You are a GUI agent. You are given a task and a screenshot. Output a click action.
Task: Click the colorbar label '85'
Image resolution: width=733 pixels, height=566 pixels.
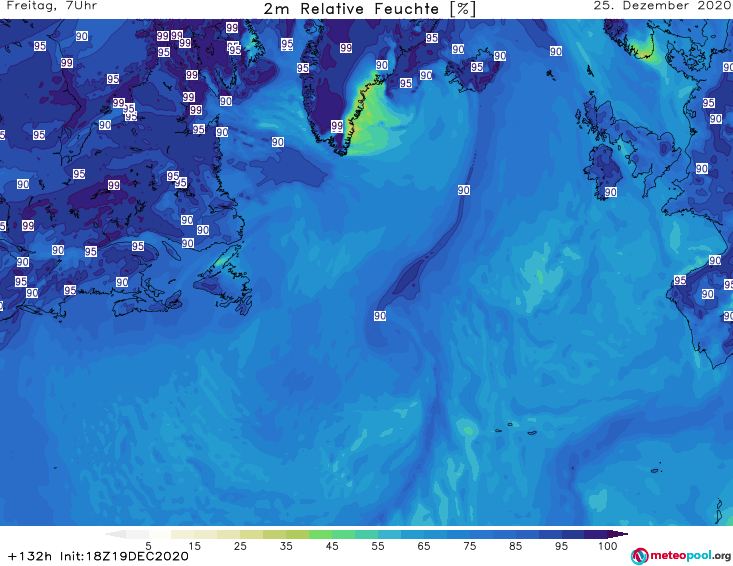click(x=516, y=546)
